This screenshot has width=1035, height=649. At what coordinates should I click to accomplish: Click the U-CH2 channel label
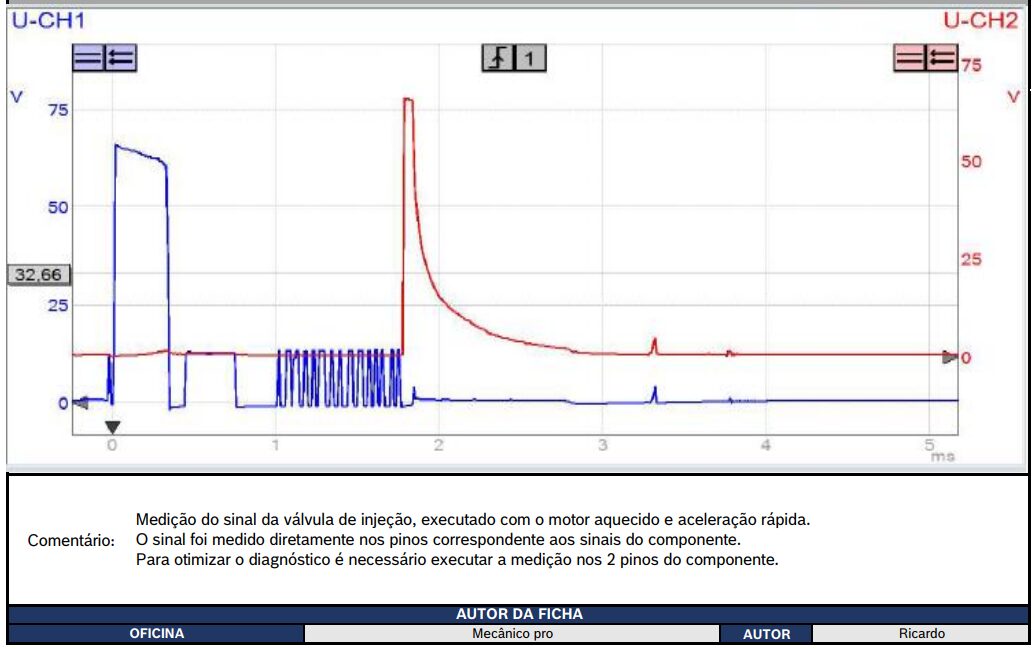click(981, 20)
